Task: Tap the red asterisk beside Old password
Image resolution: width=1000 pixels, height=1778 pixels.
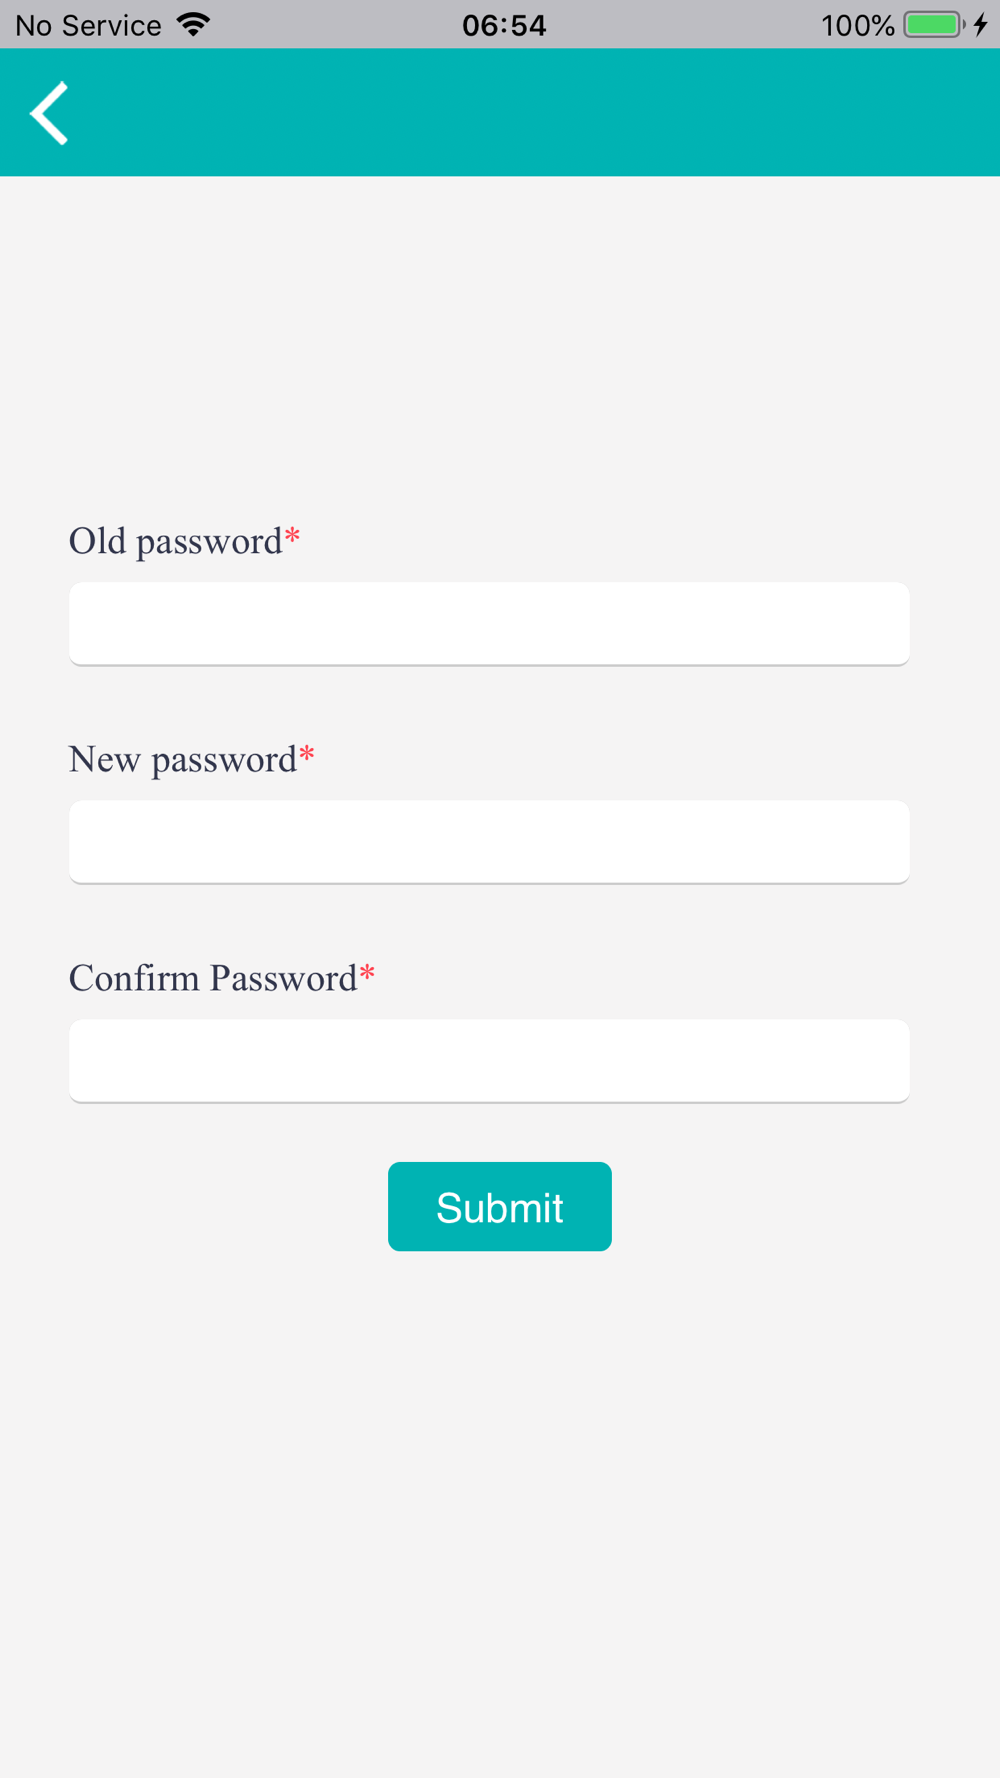Action: click(292, 536)
